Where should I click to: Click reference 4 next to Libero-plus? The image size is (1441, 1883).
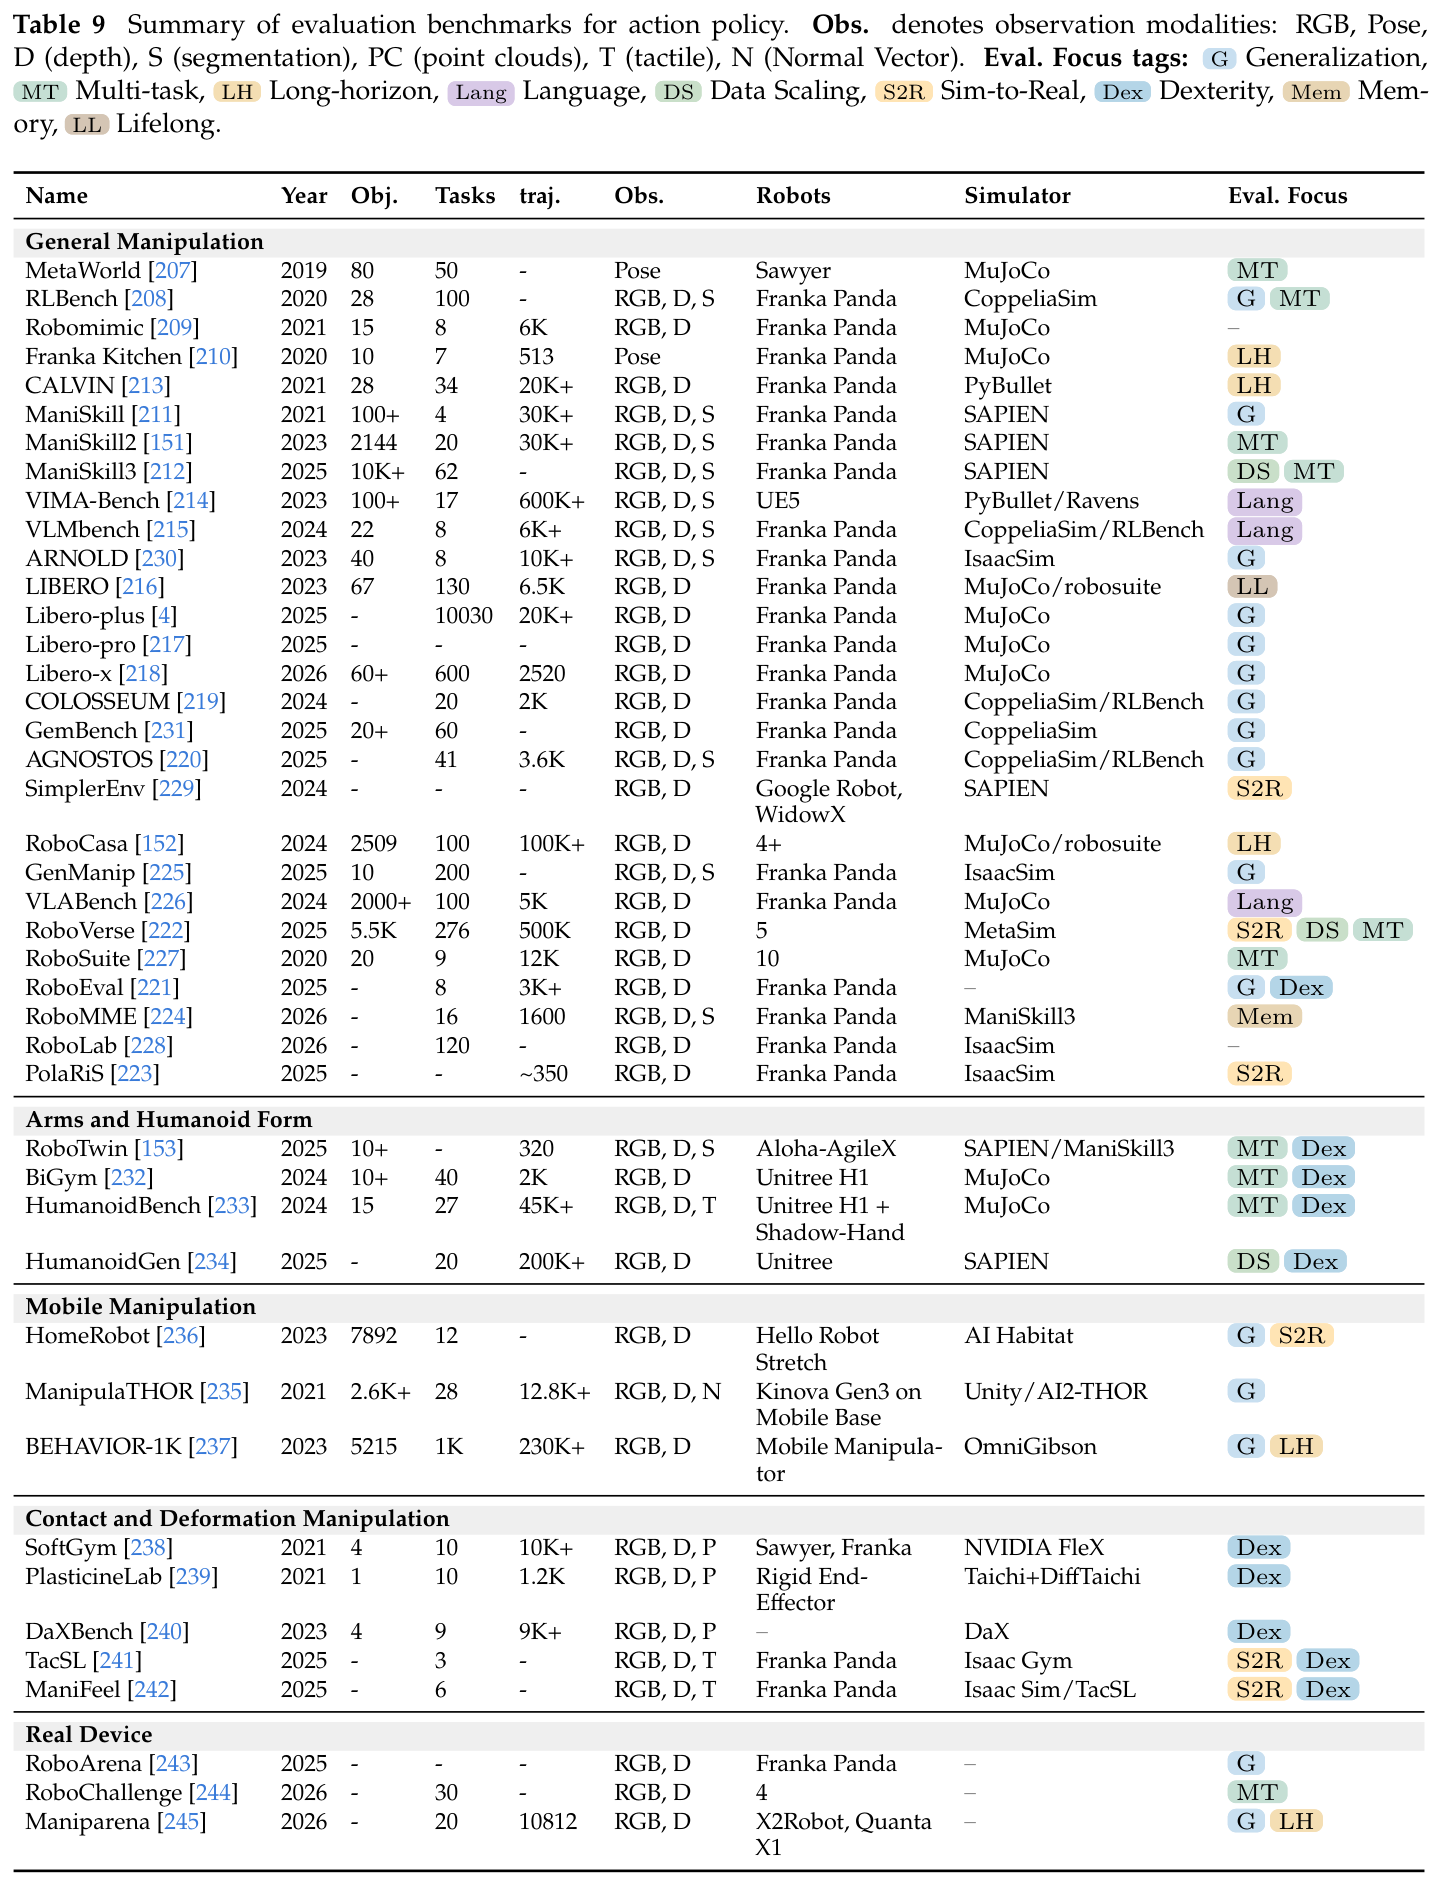coord(166,616)
